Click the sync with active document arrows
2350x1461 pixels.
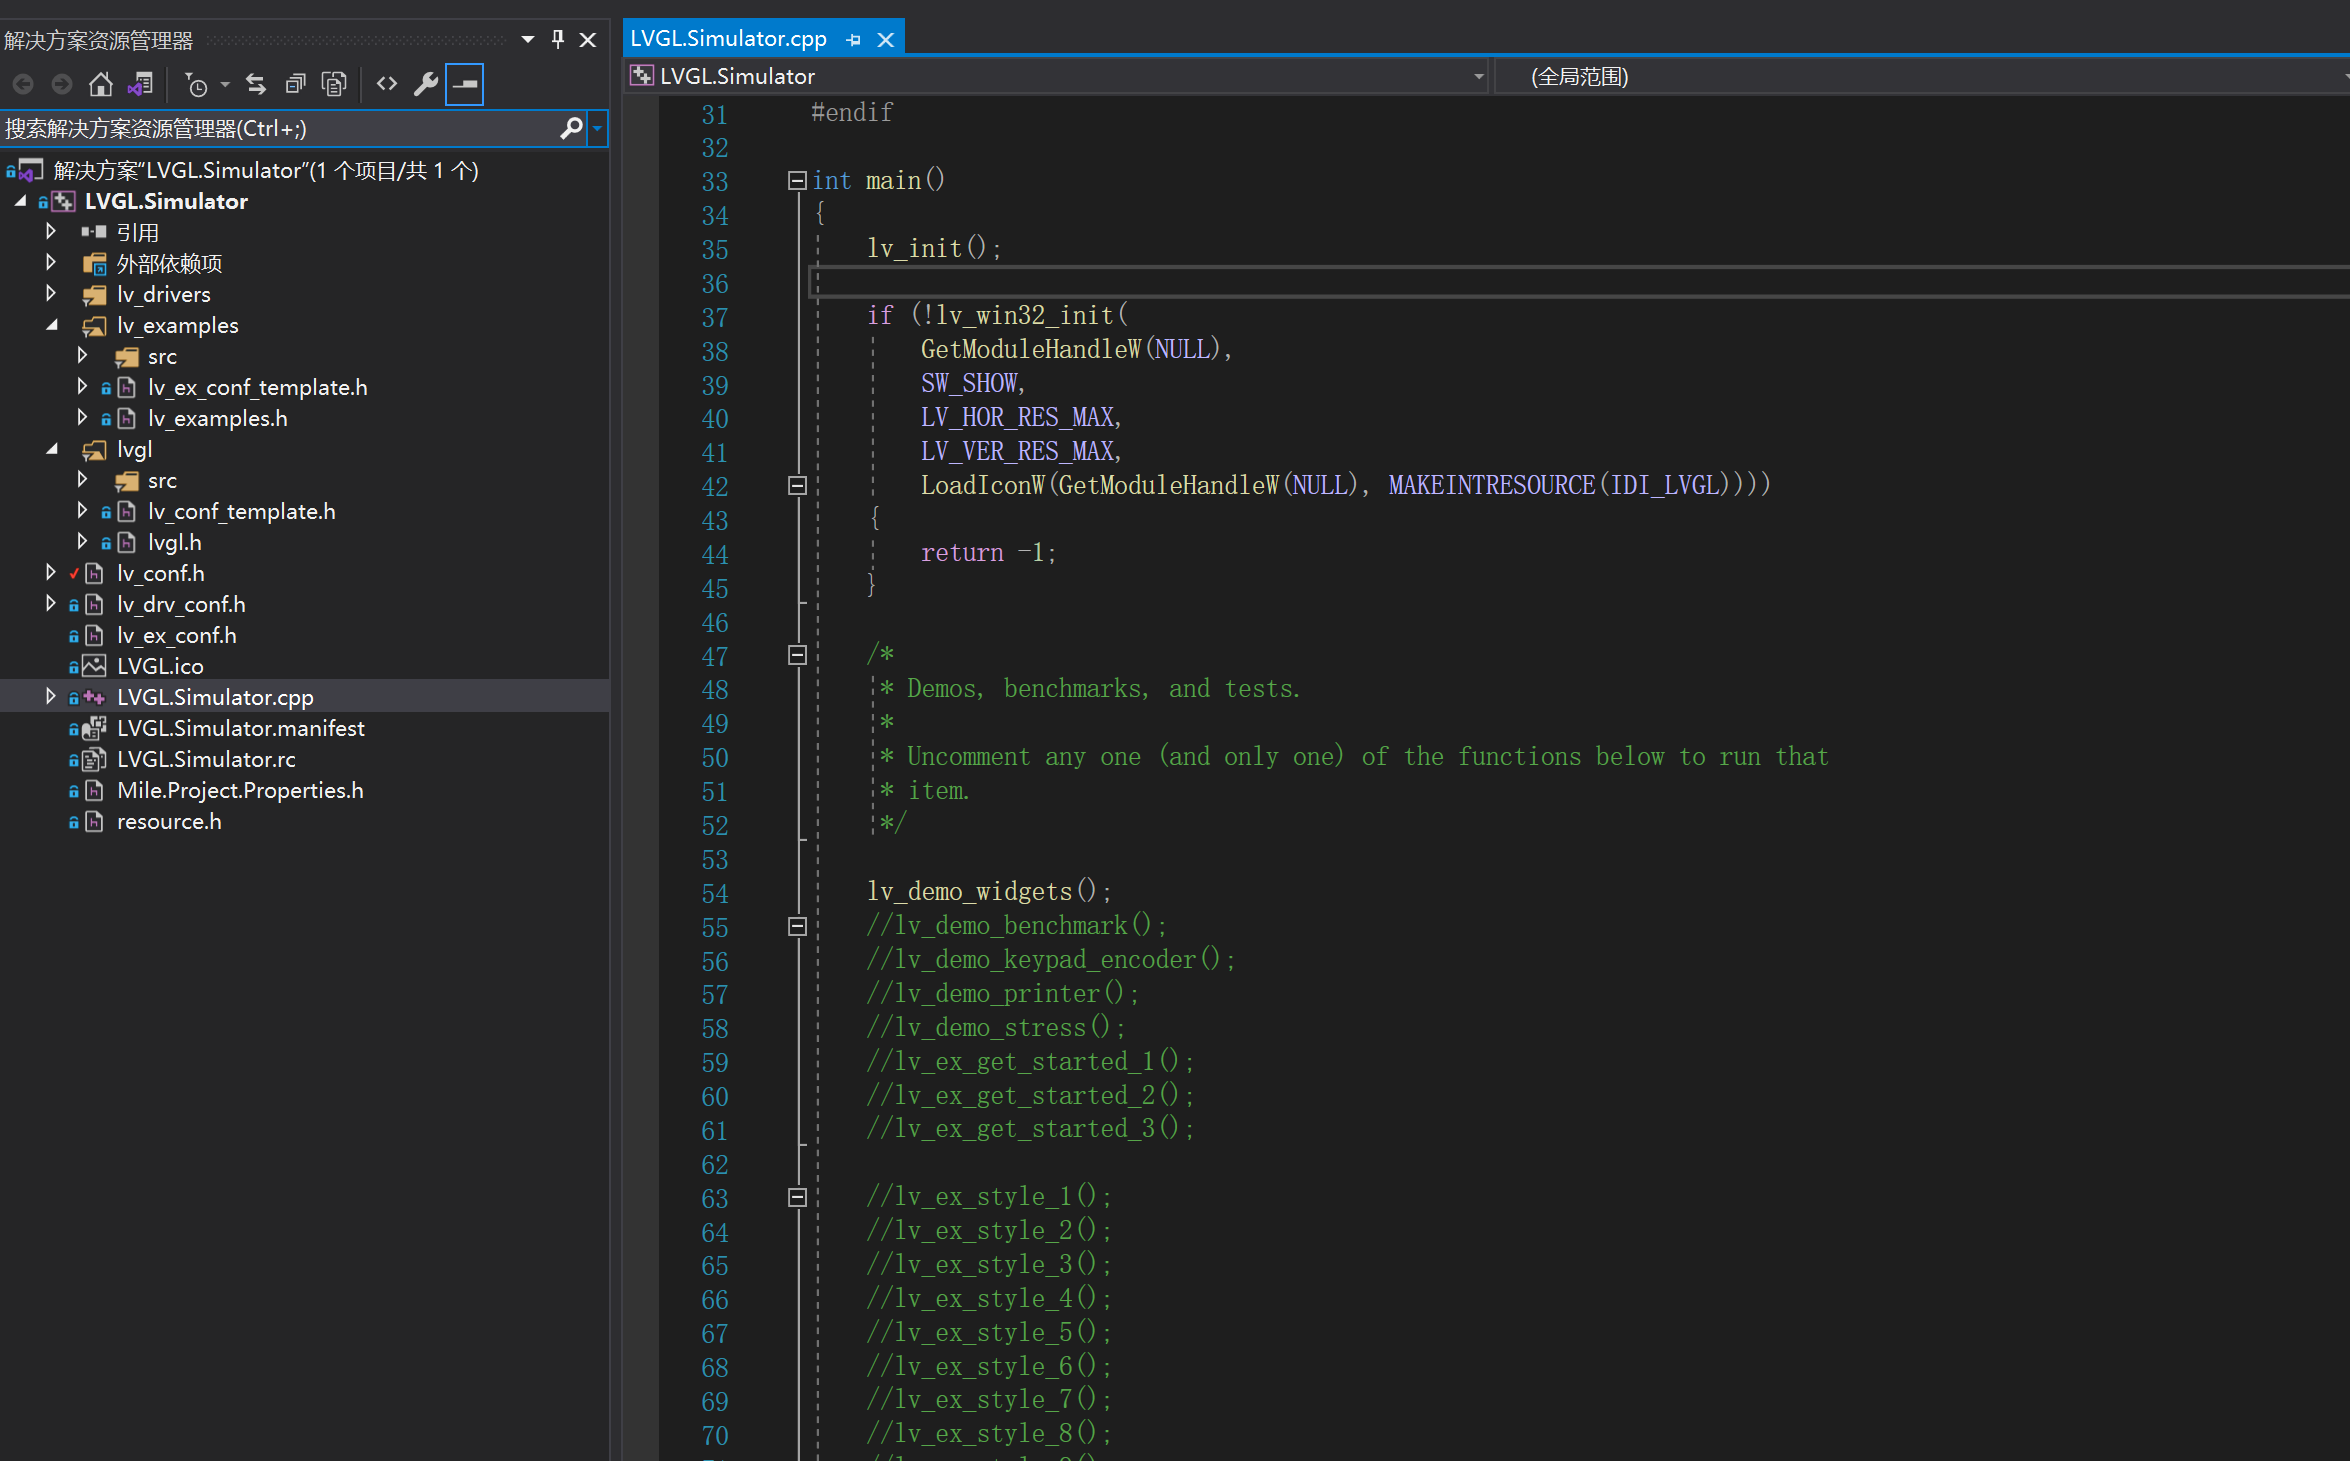(x=256, y=84)
